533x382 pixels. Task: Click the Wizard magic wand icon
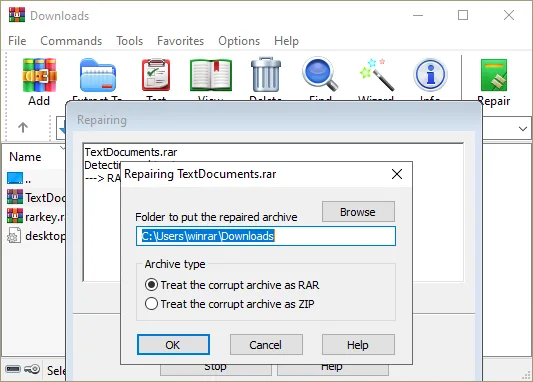(377, 74)
